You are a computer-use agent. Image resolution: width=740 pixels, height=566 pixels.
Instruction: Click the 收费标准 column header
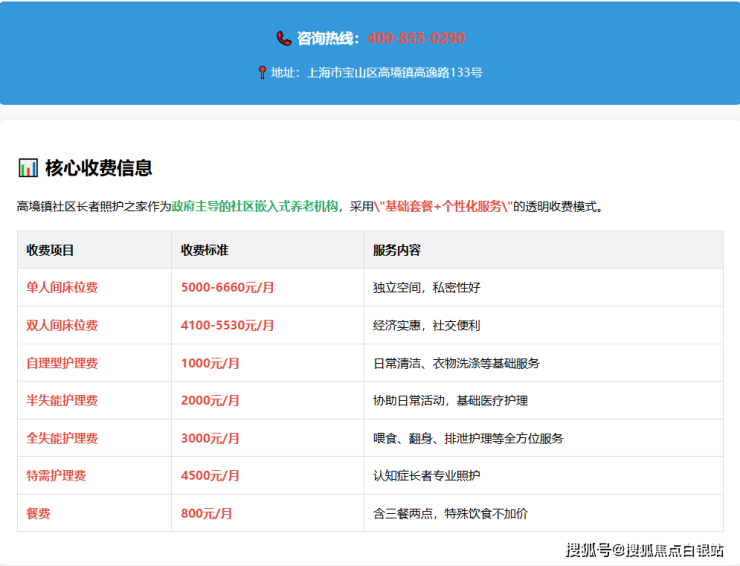pos(204,250)
